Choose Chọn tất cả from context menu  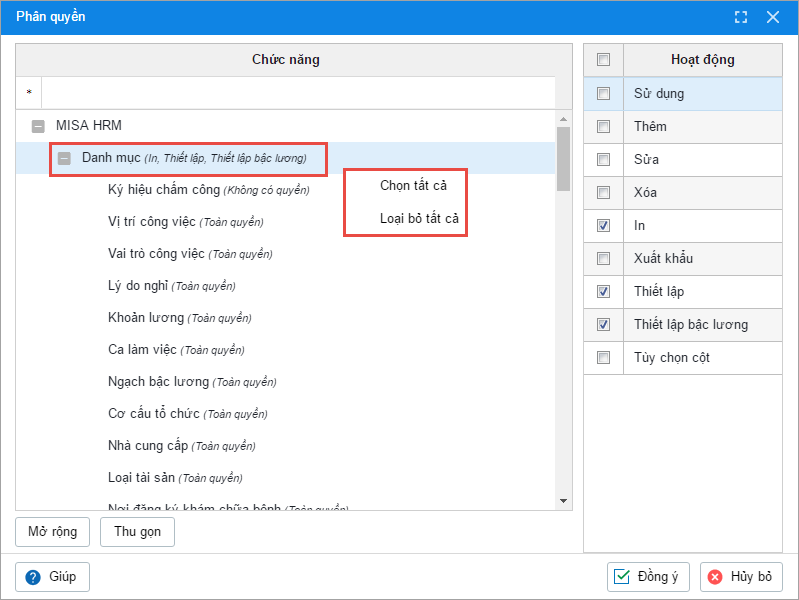coord(413,185)
